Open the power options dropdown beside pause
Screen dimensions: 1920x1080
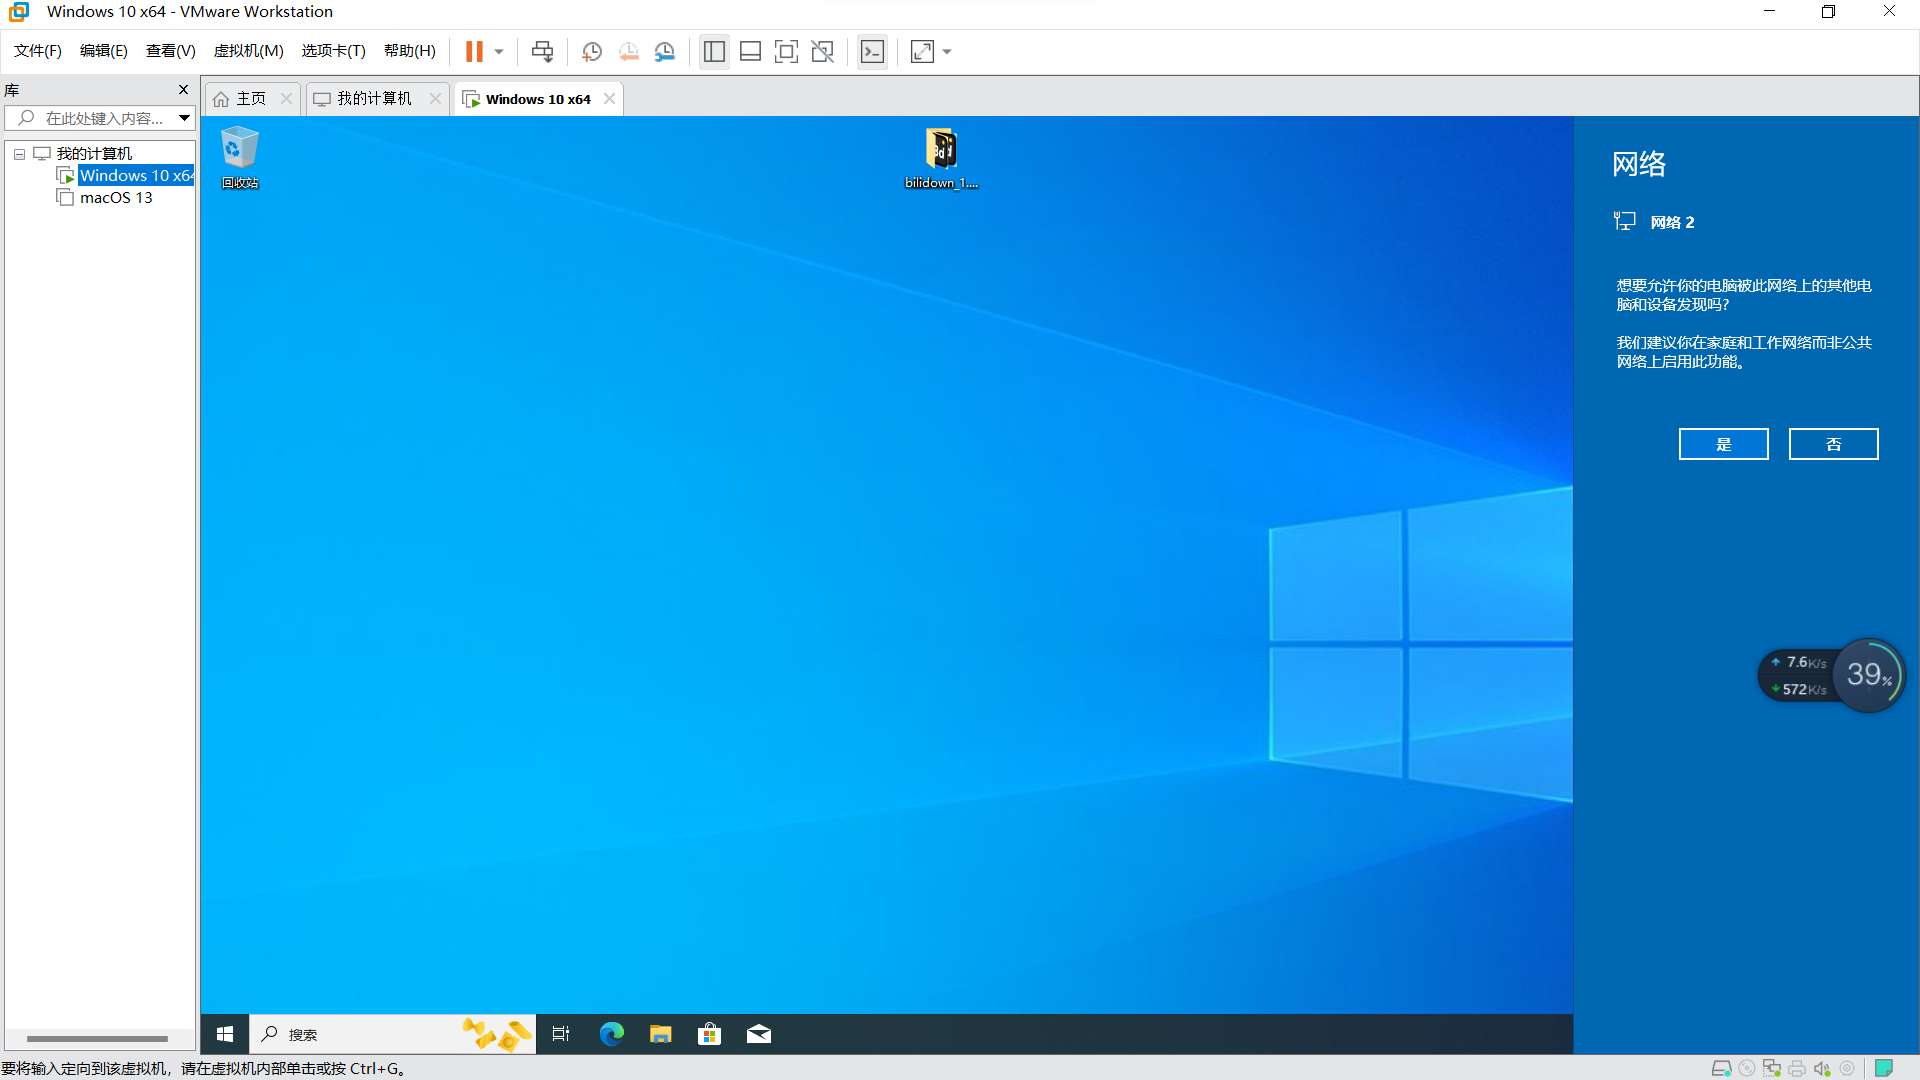pyautogui.click(x=499, y=51)
